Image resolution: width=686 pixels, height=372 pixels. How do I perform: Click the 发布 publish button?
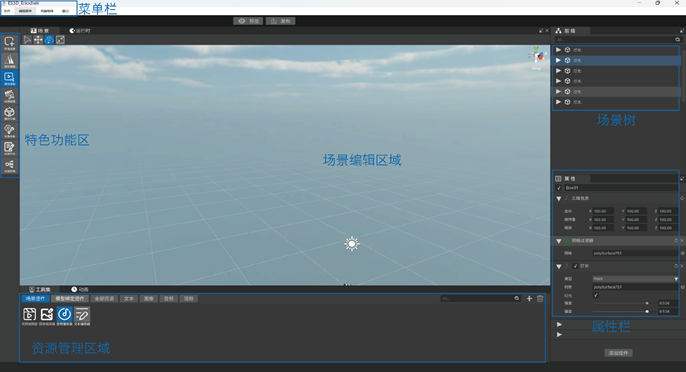[280, 21]
